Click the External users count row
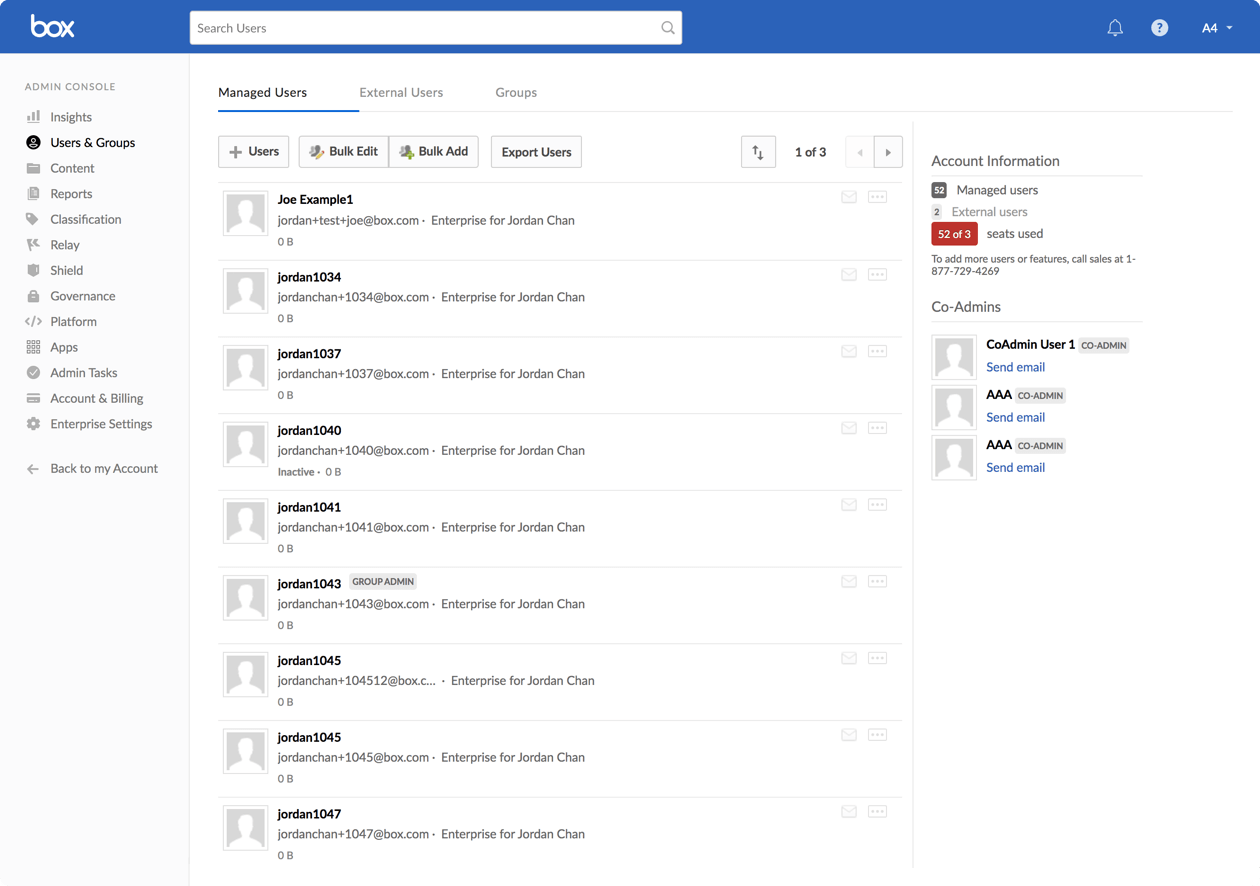 980,212
